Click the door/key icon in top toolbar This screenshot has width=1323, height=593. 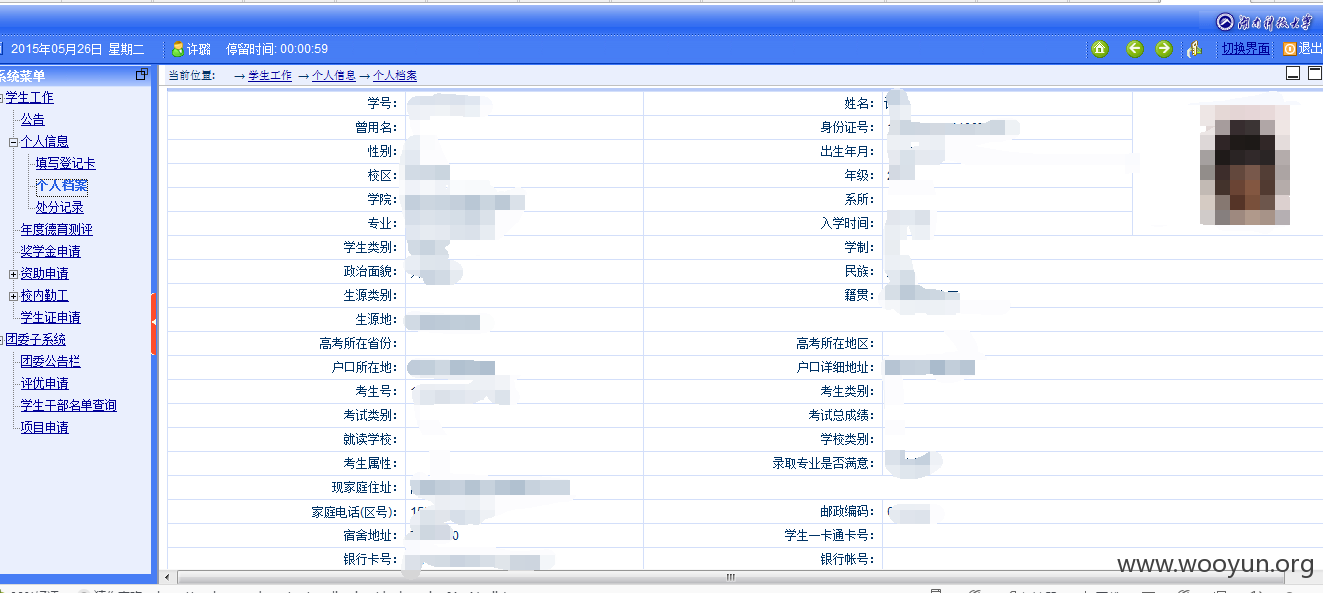[x=1194, y=49]
